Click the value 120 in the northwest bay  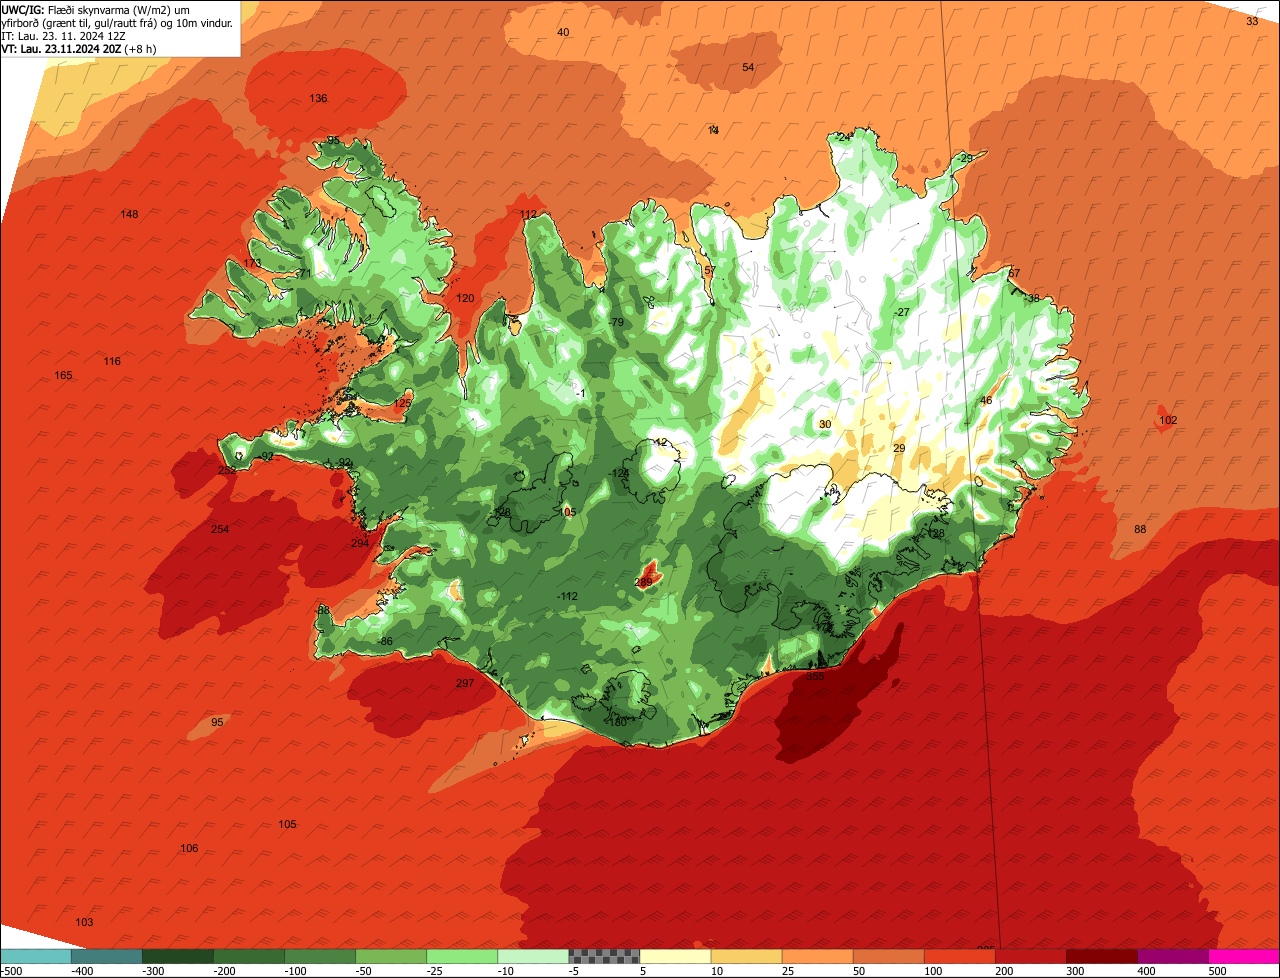pos(465,298)
